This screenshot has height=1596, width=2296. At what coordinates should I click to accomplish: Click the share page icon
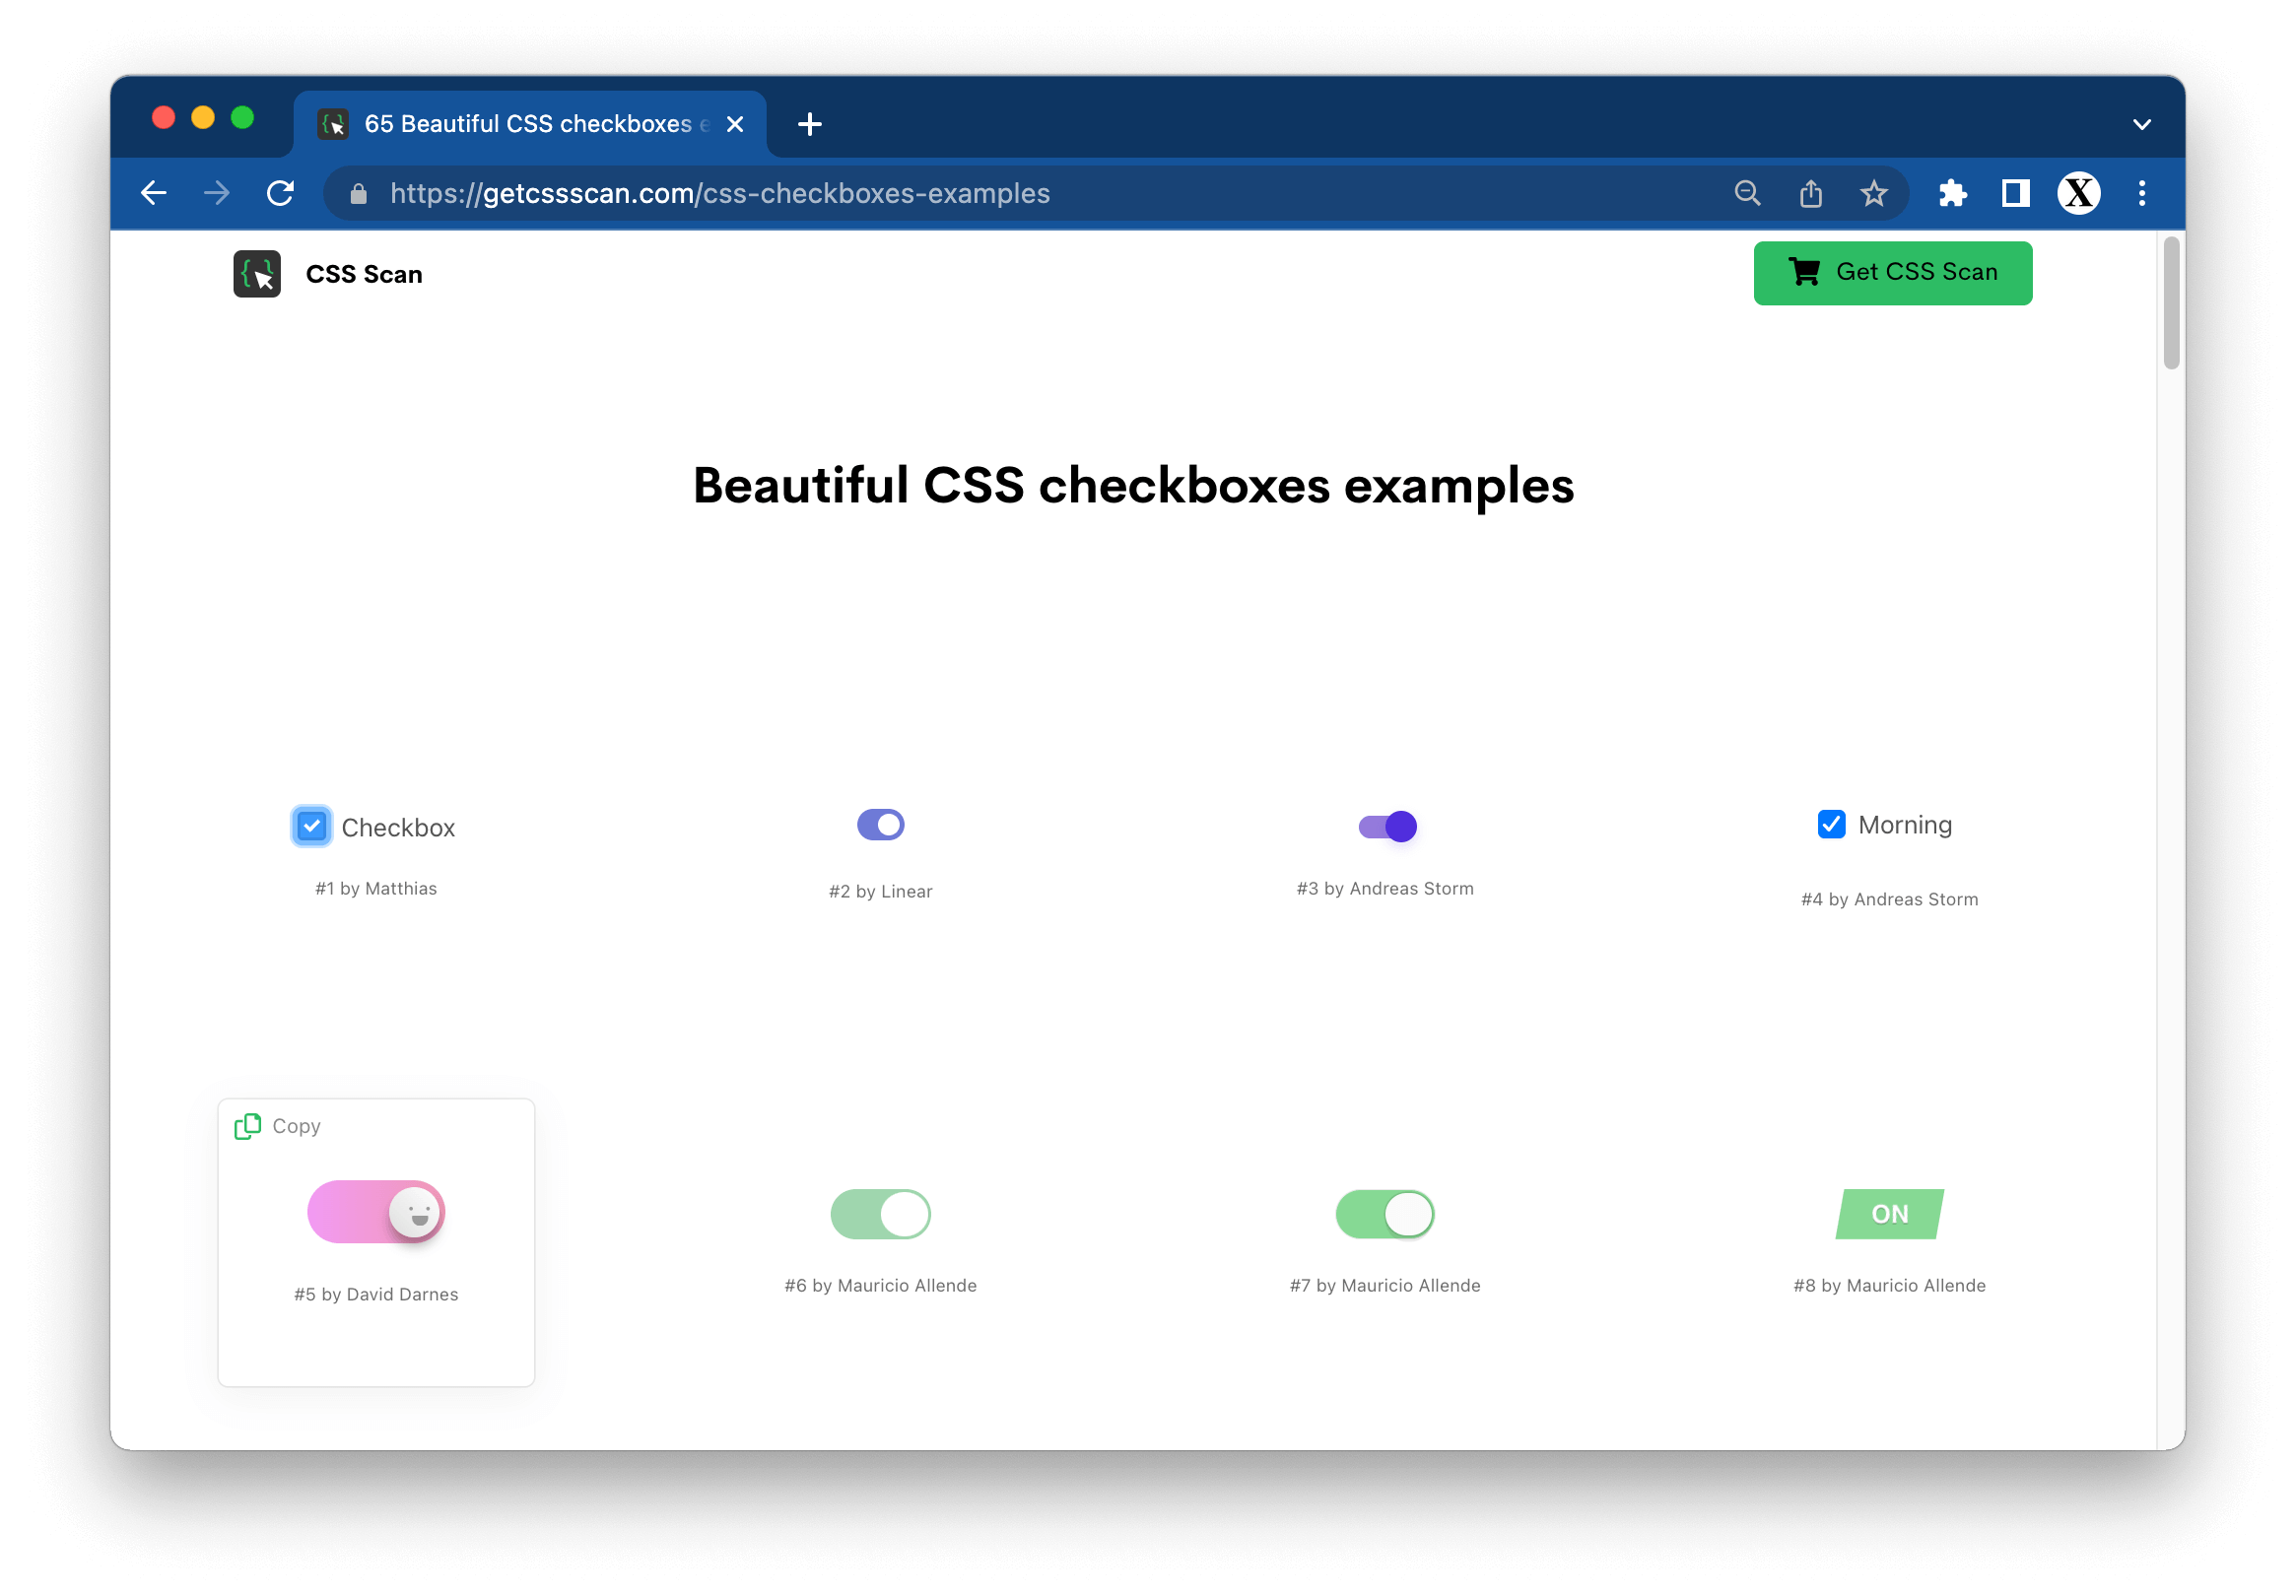(1811, 193)
